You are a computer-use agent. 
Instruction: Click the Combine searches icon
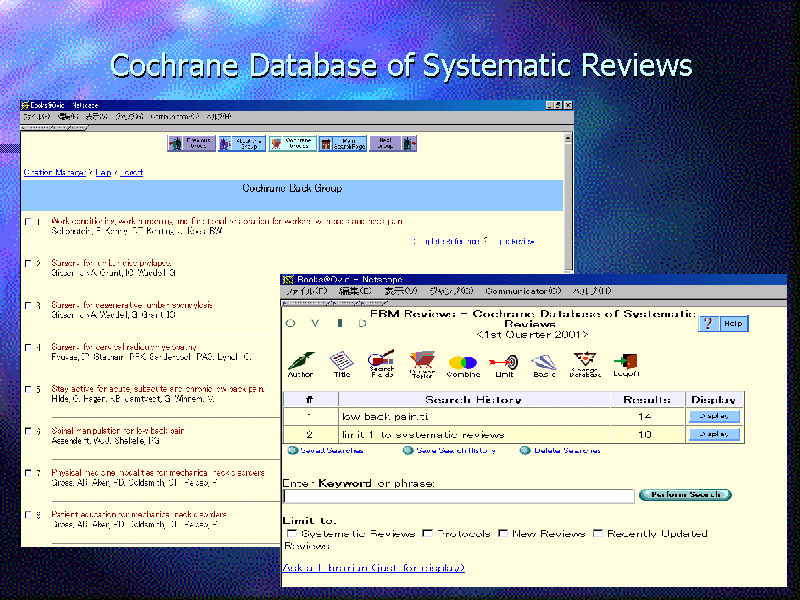click(x=463, y=362)
